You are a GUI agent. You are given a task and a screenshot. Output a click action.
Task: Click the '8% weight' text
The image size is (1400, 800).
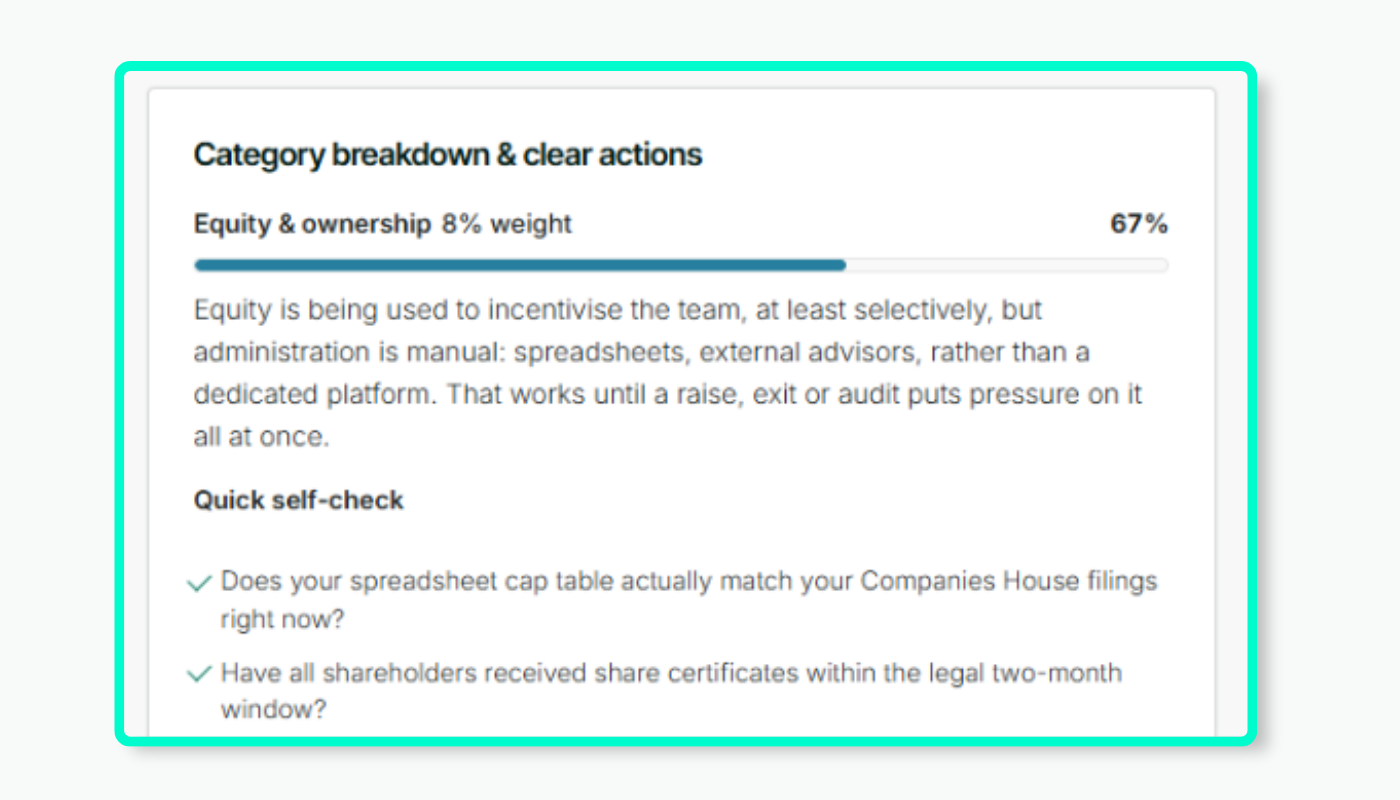click(x=507, y=224)
